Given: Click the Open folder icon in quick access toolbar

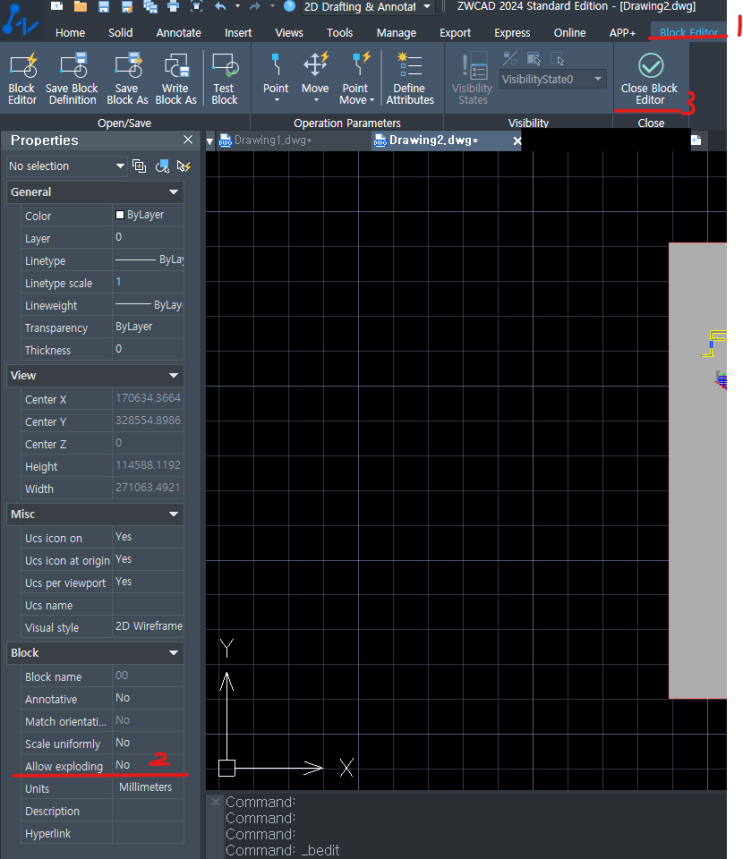Looking at the screenshot, I should [80, 6].
